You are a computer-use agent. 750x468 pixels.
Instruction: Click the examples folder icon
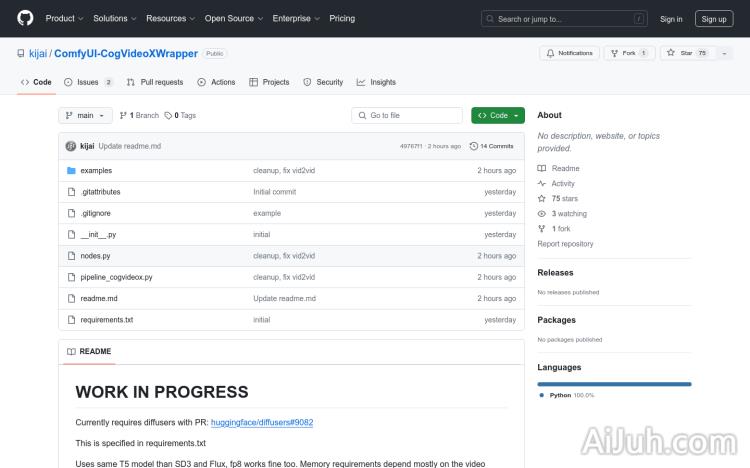[71, 171]
